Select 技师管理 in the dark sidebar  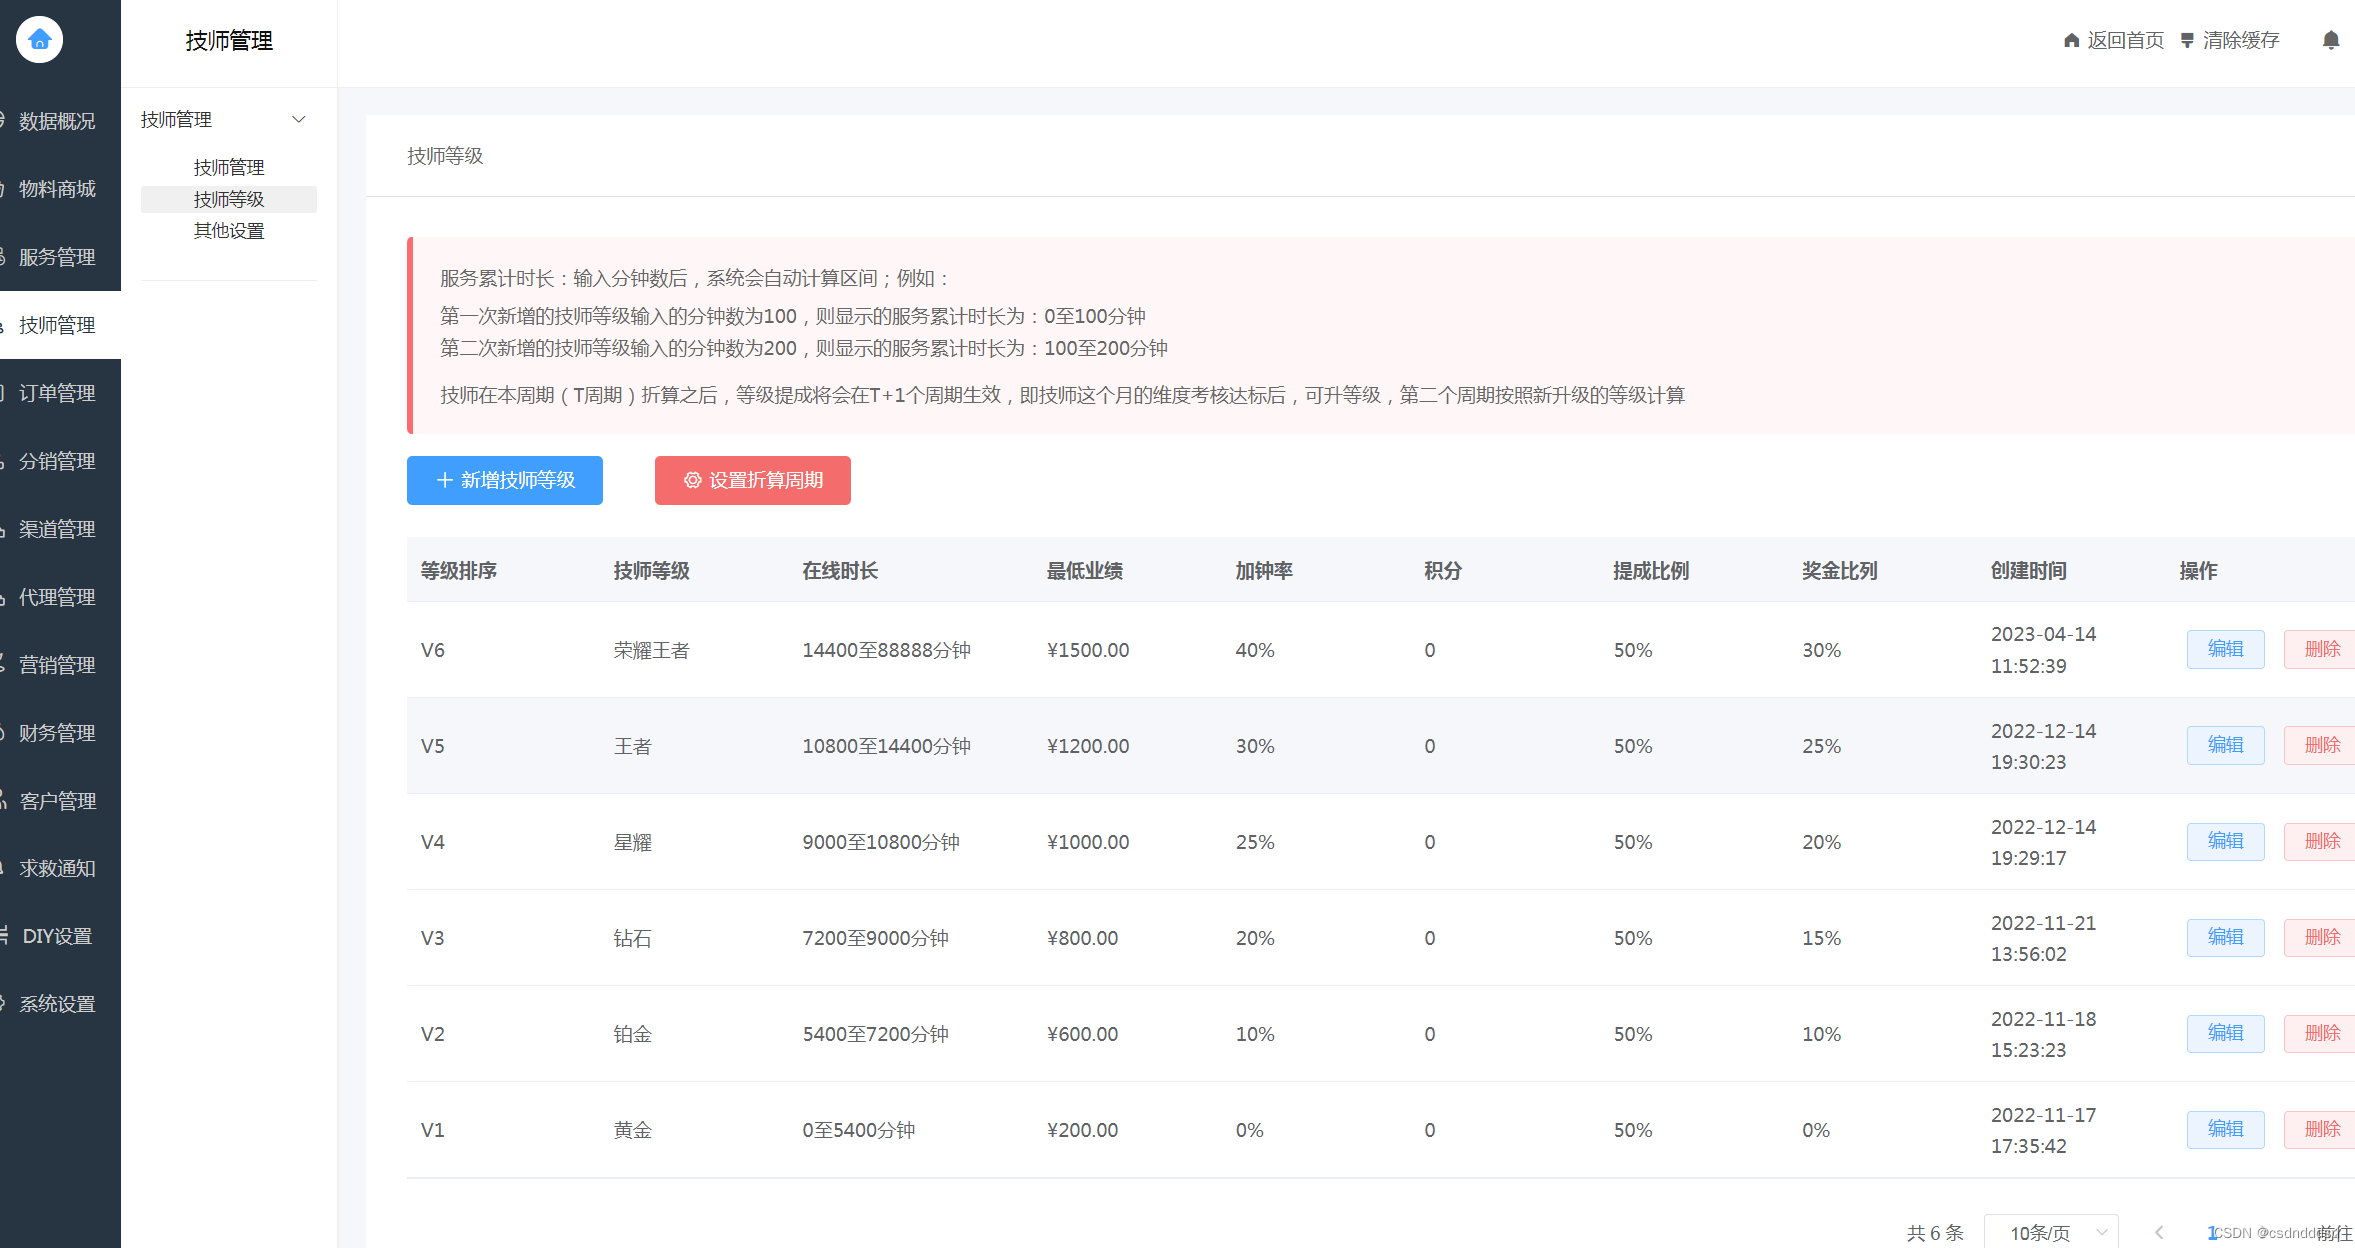tap(60, 325)
